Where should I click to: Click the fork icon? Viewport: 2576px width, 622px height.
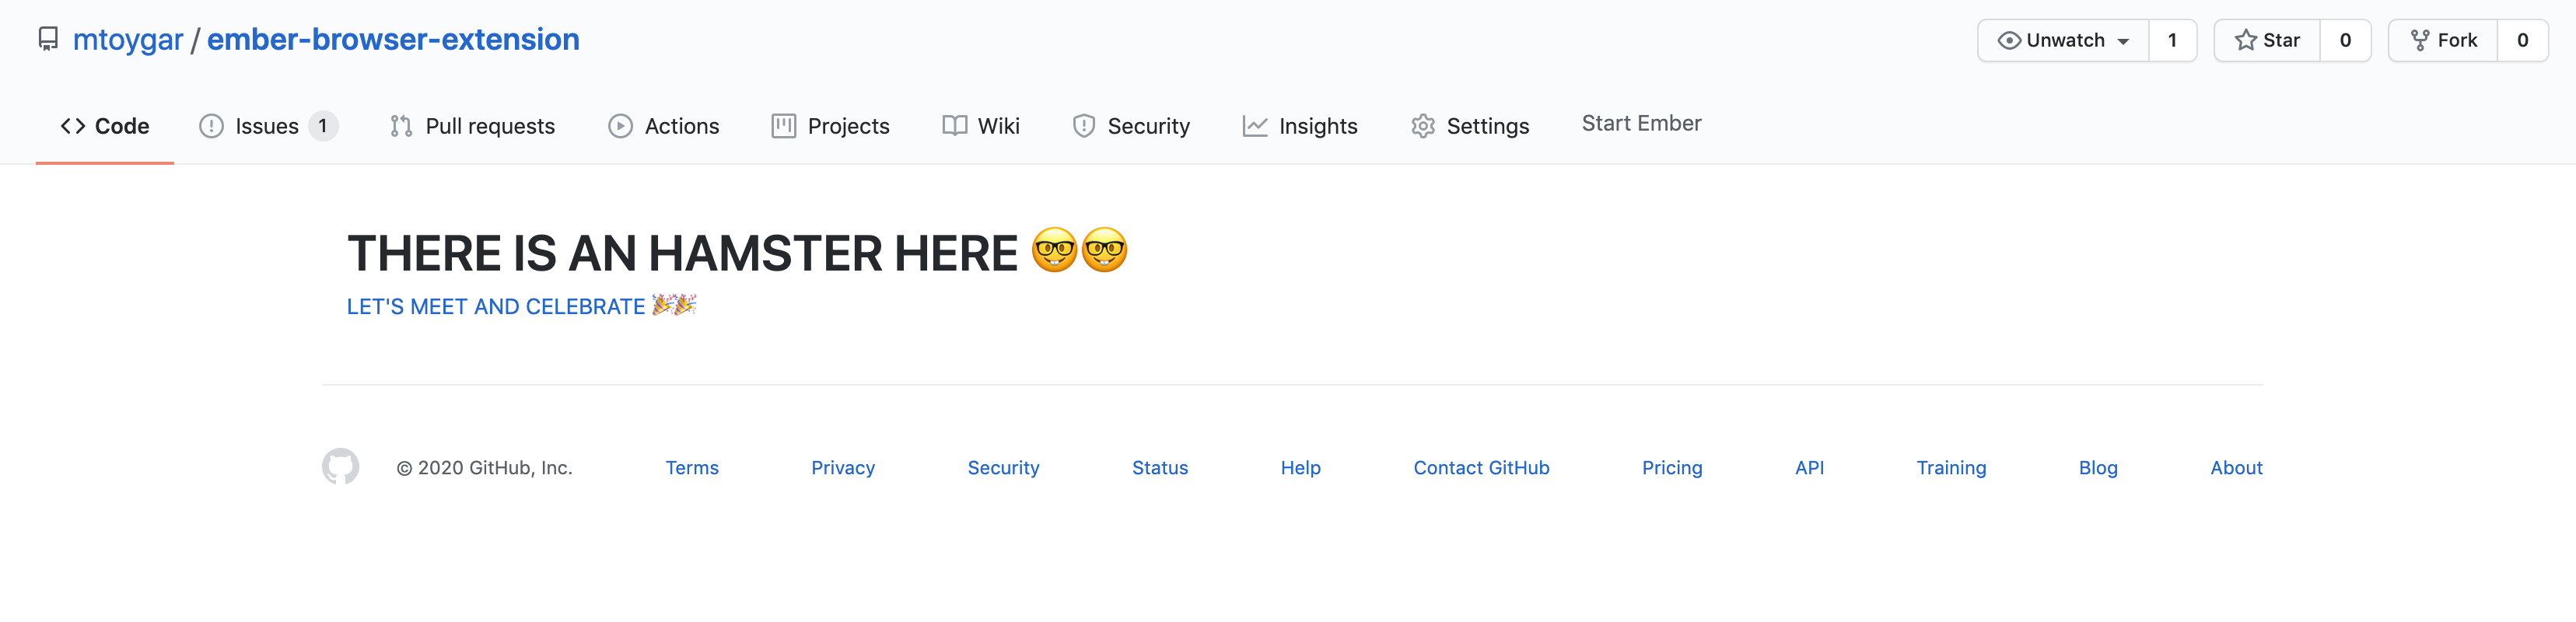tap(2420, 41)
